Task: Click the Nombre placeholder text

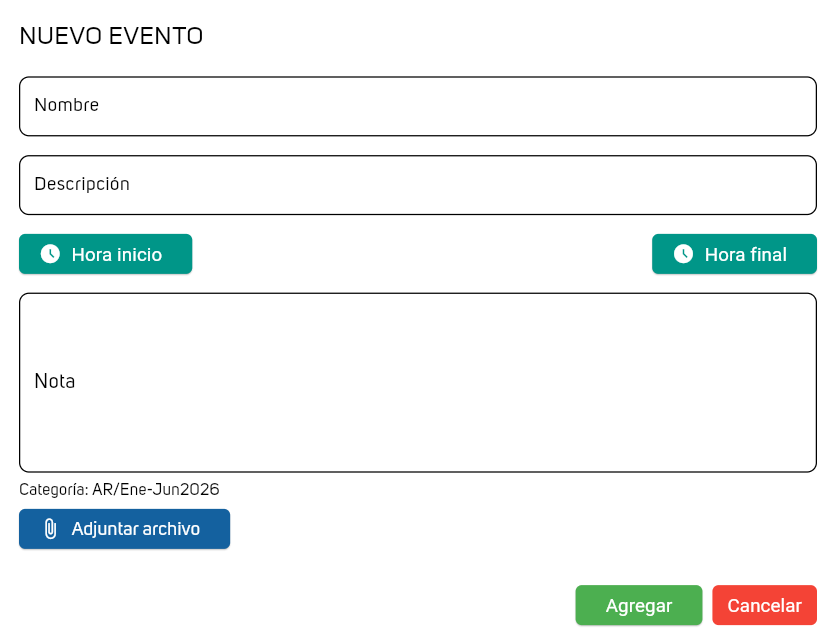Action: 66,105
